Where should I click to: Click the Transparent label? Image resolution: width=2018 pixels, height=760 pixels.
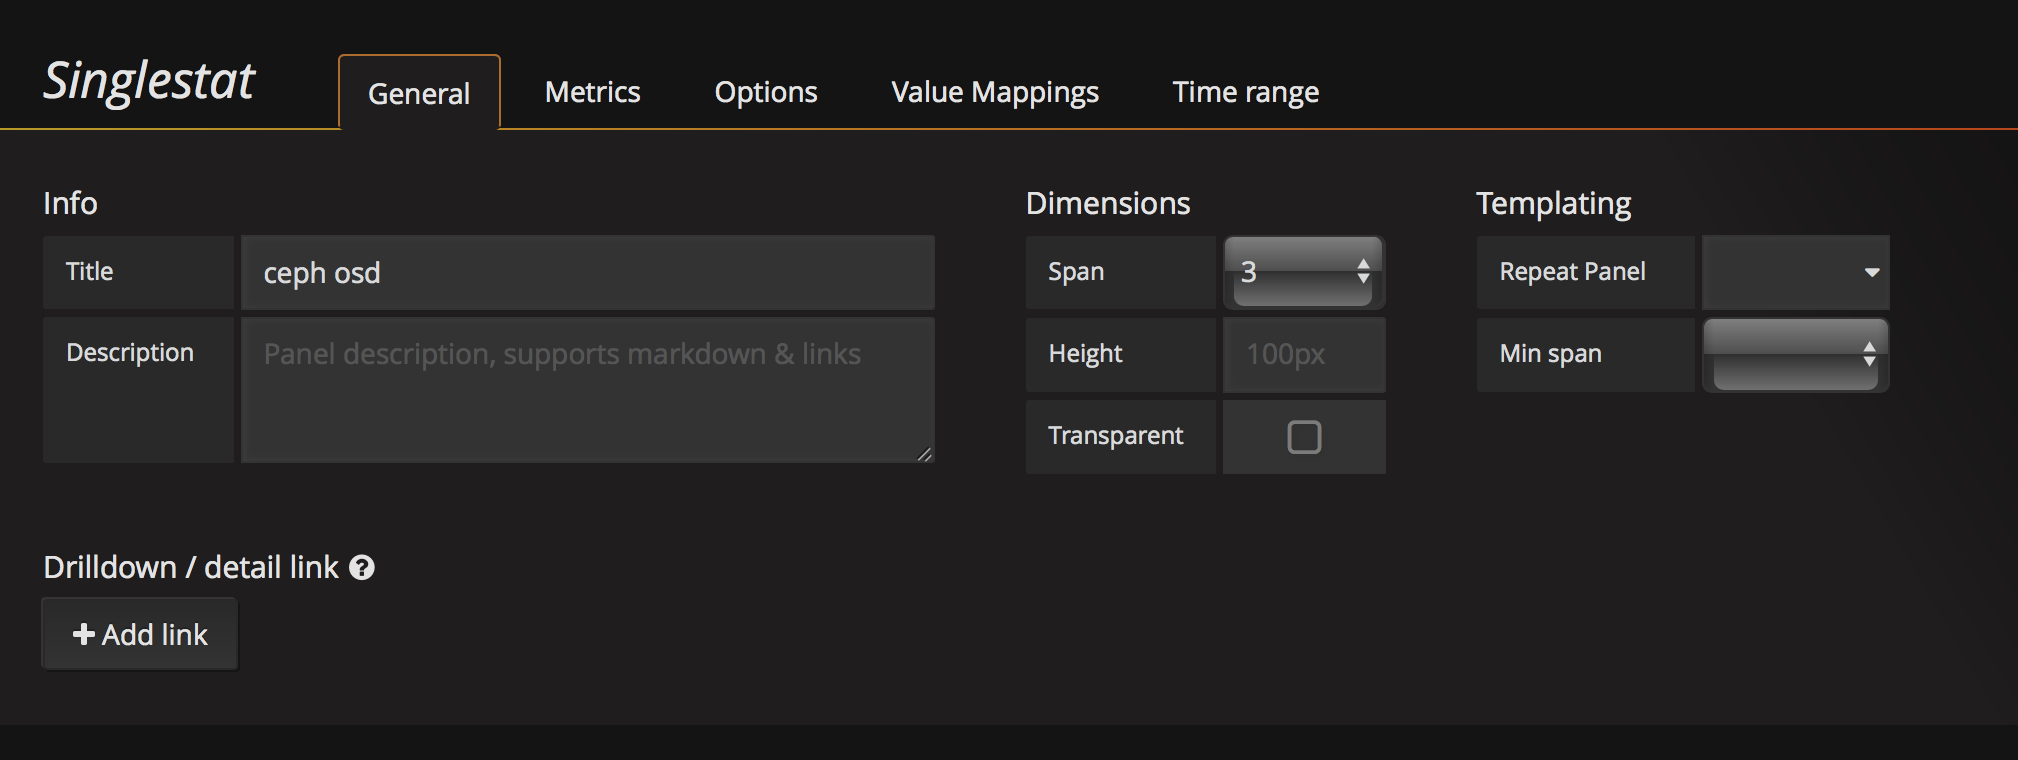pos(1116,436)
